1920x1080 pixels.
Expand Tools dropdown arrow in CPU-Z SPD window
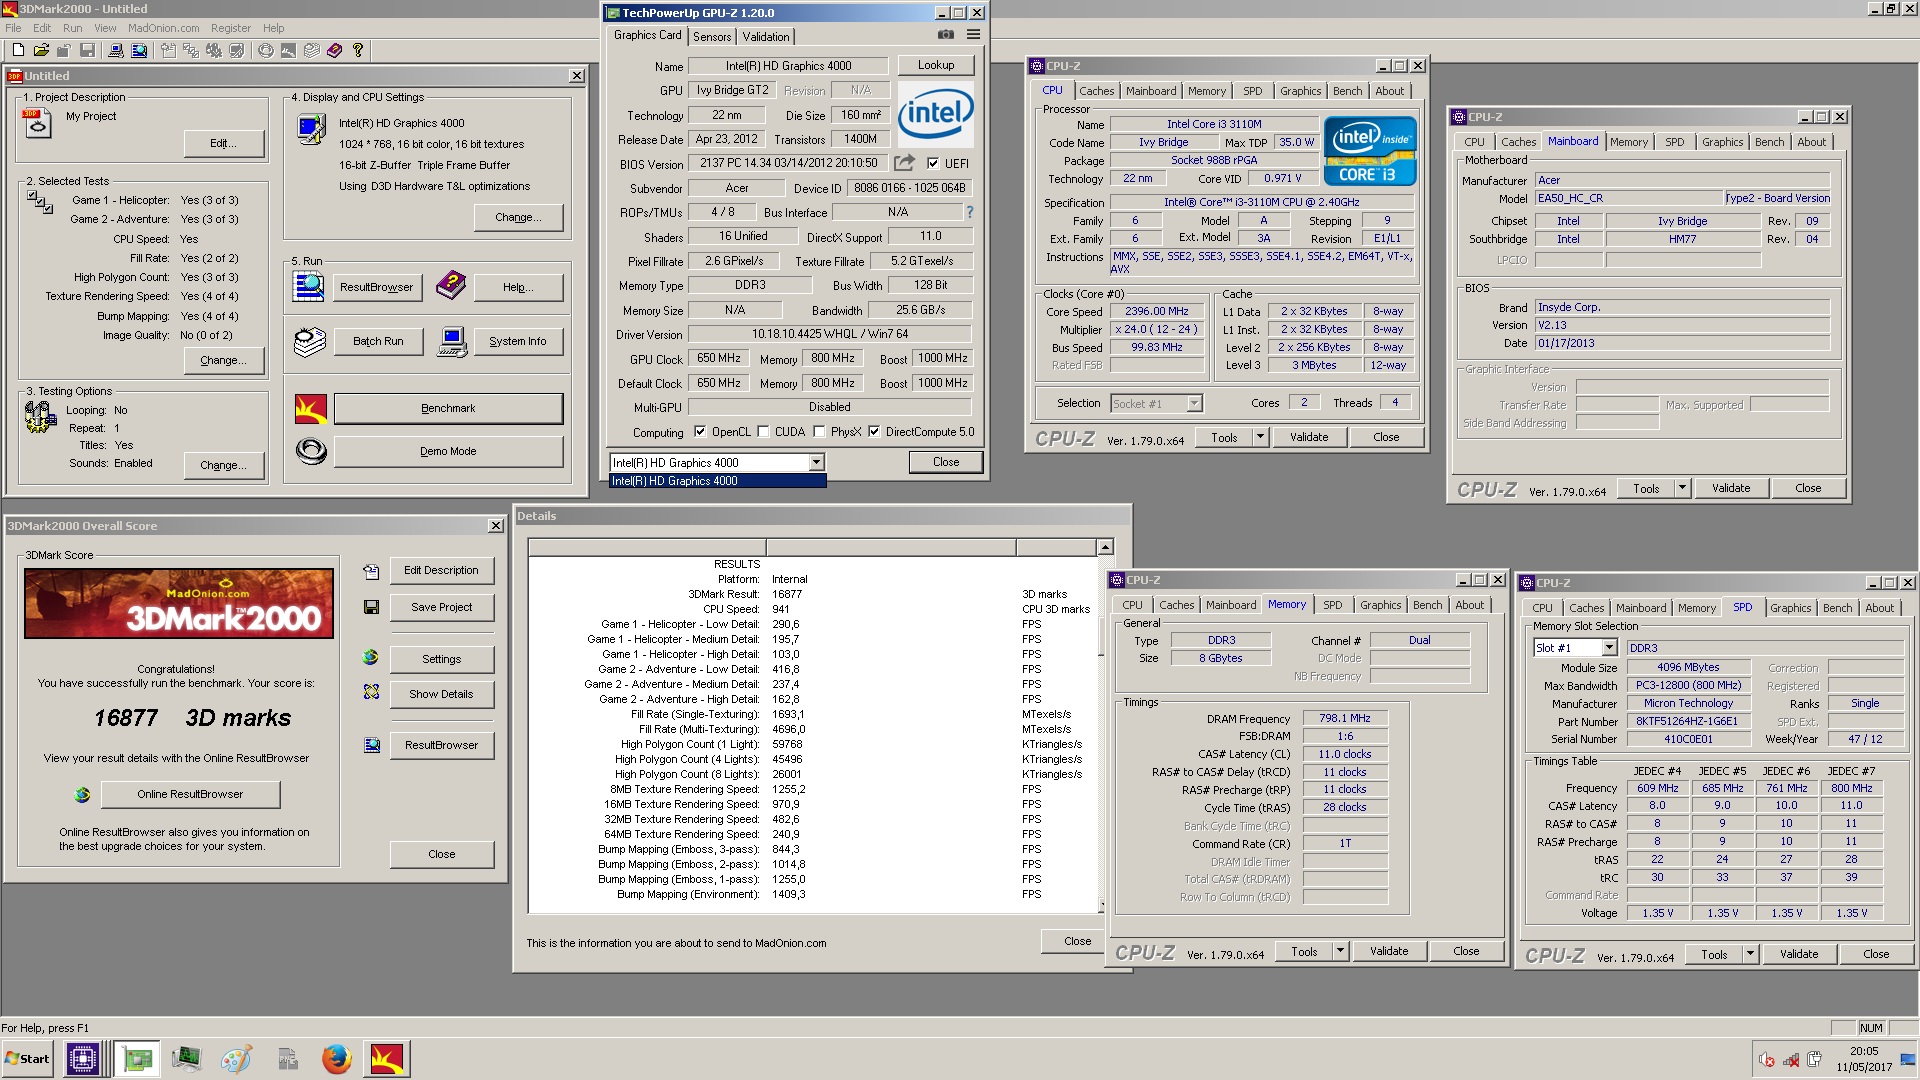pyautogui.click(x=1750, y=954)
